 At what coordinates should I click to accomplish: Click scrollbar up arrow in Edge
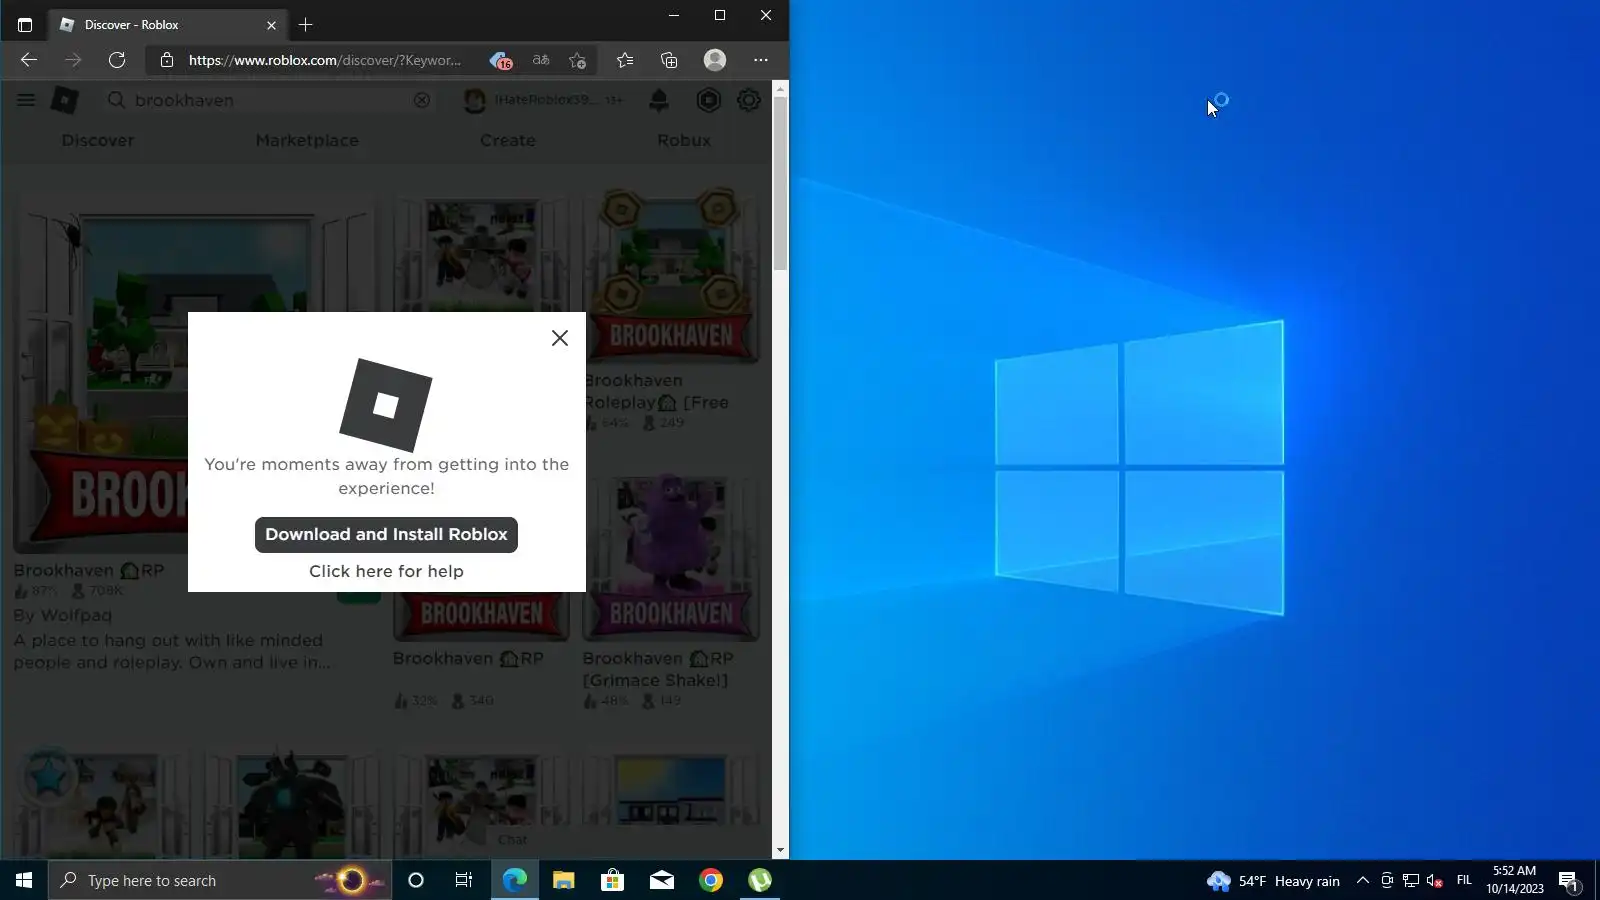click(781, 89)
